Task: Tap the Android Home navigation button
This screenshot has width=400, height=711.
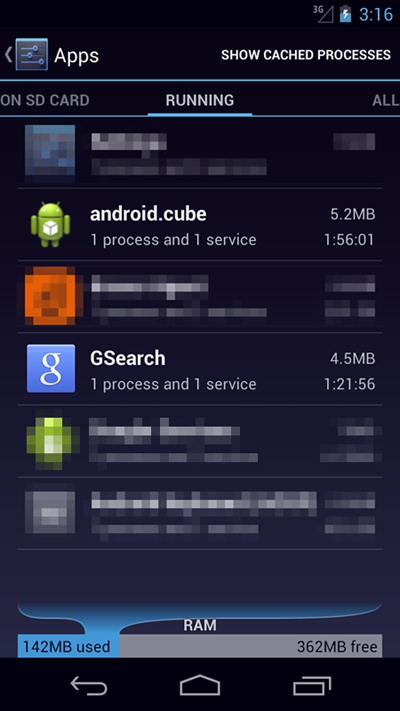Action: click(x=200, y=685)
